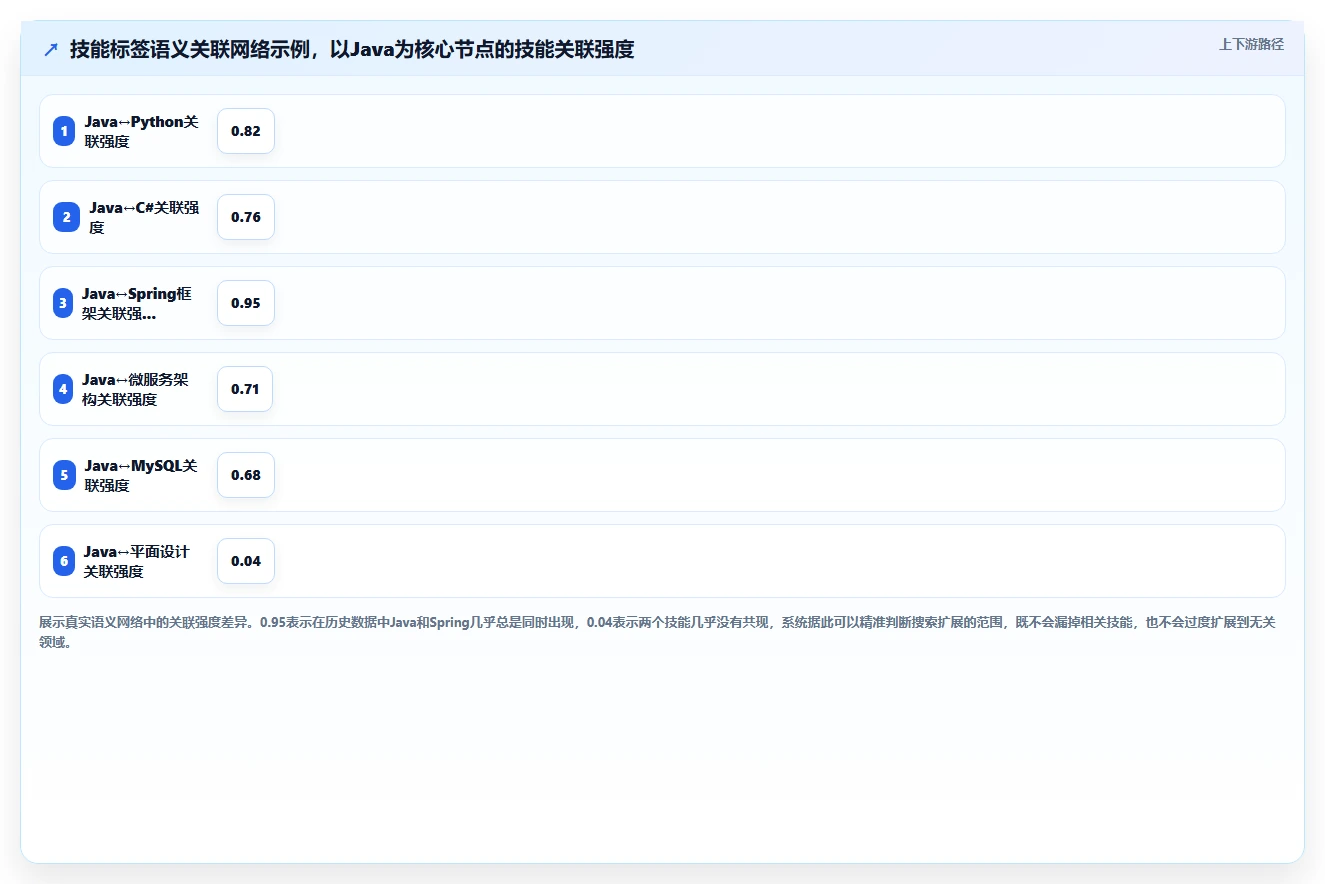Click the truncated Java↔Spring框架 label
This screenshot has width=1325, height=884.
coord(137,303)
